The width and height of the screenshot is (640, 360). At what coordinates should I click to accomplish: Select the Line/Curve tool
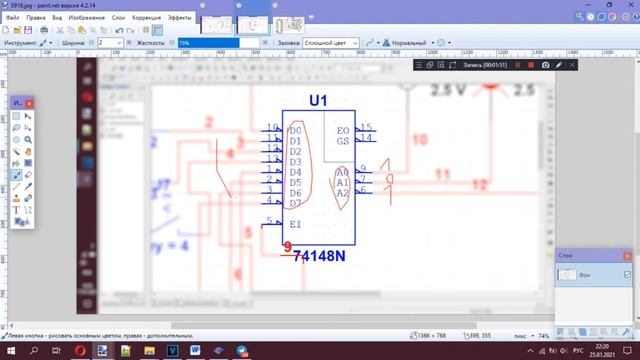point(28,210)
